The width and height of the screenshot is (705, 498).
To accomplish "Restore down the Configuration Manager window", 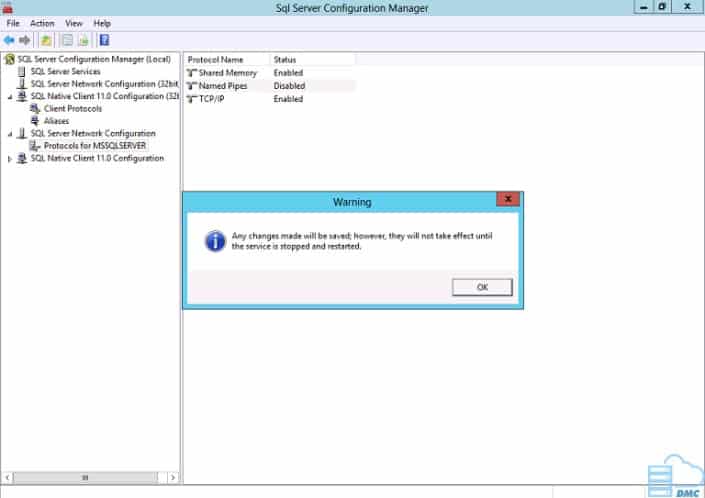I will click(662, 7).
